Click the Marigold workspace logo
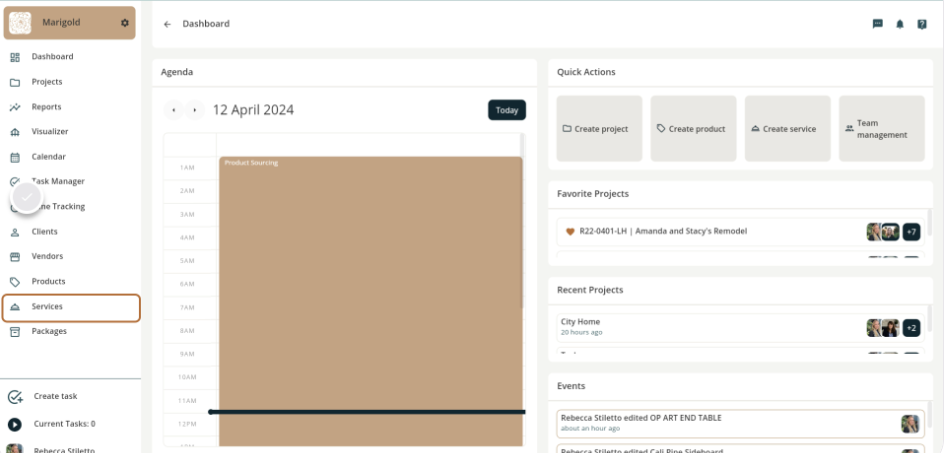This screenshot has width=947, height=453. click(x=20, y=23)
